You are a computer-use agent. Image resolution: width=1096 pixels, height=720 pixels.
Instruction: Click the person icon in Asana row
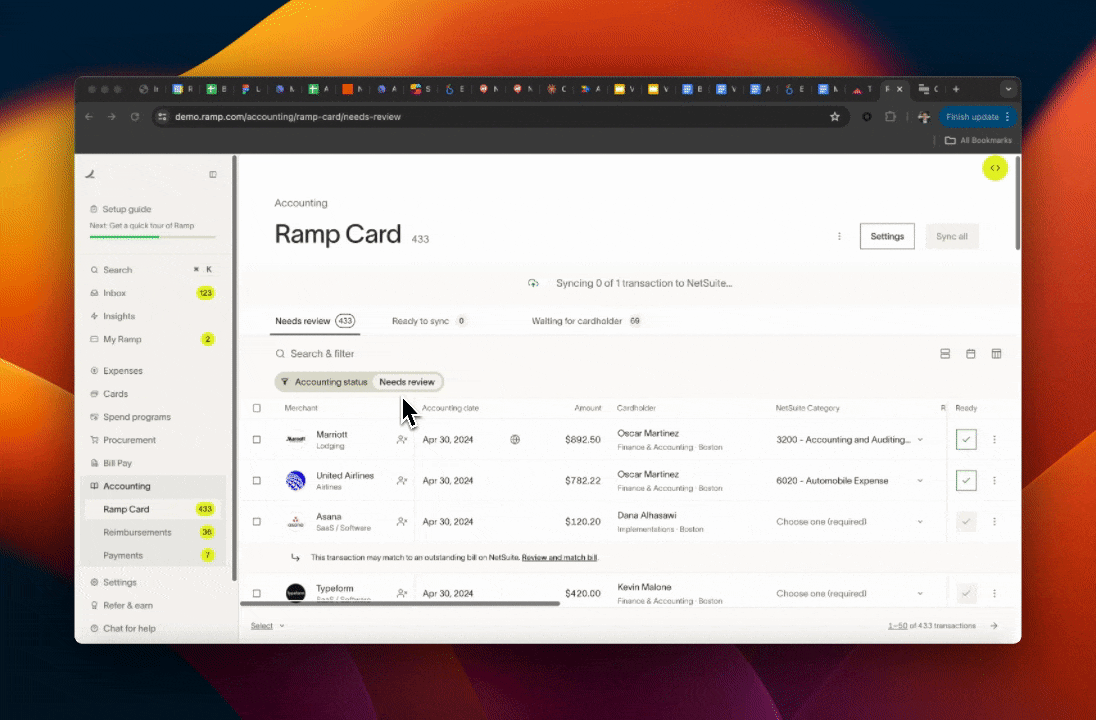point(402,521)
